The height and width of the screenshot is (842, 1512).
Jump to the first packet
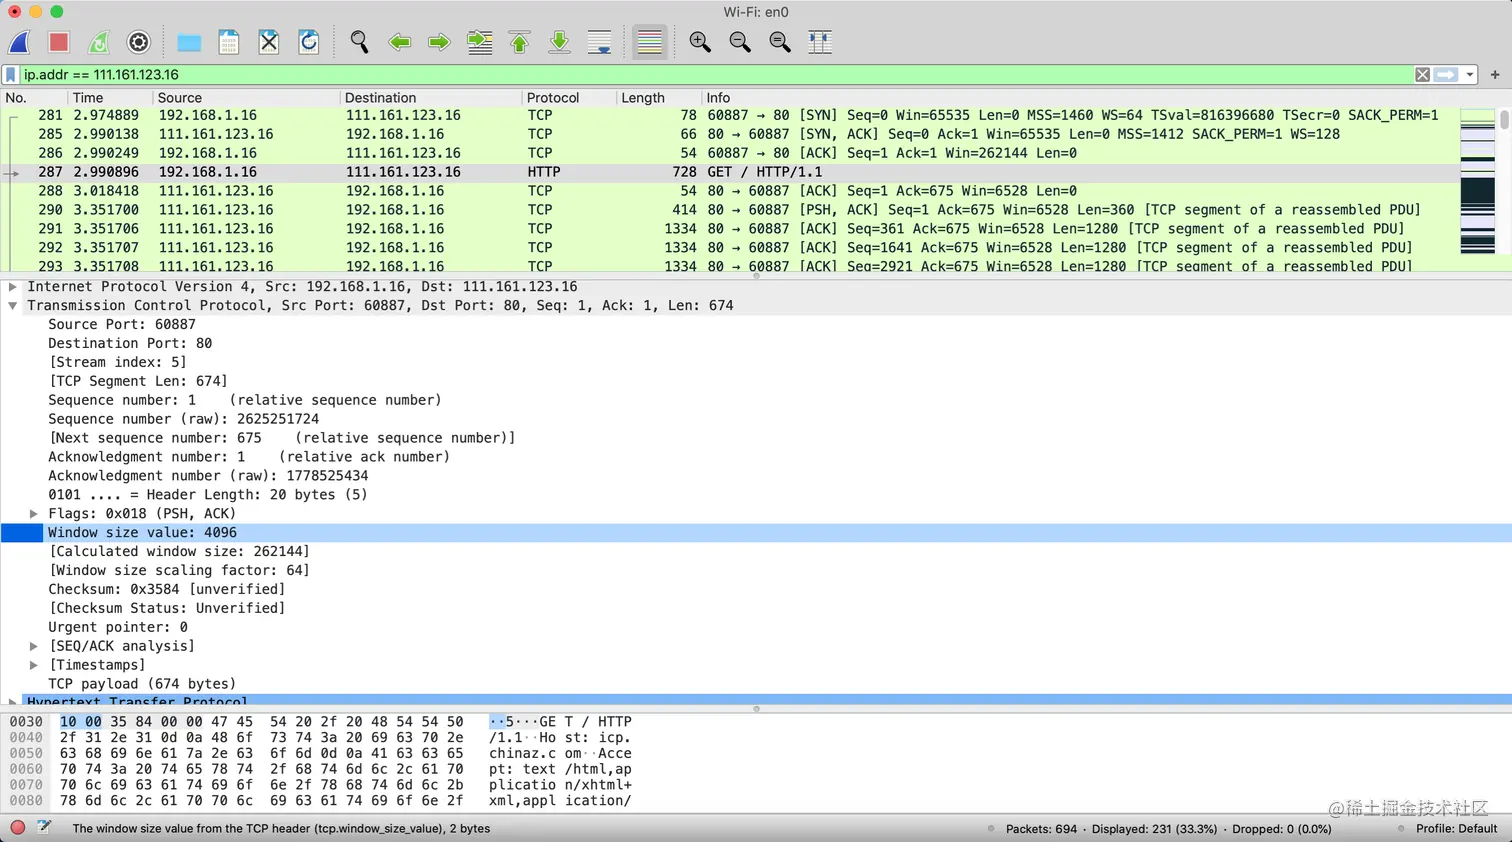point(520,42)
